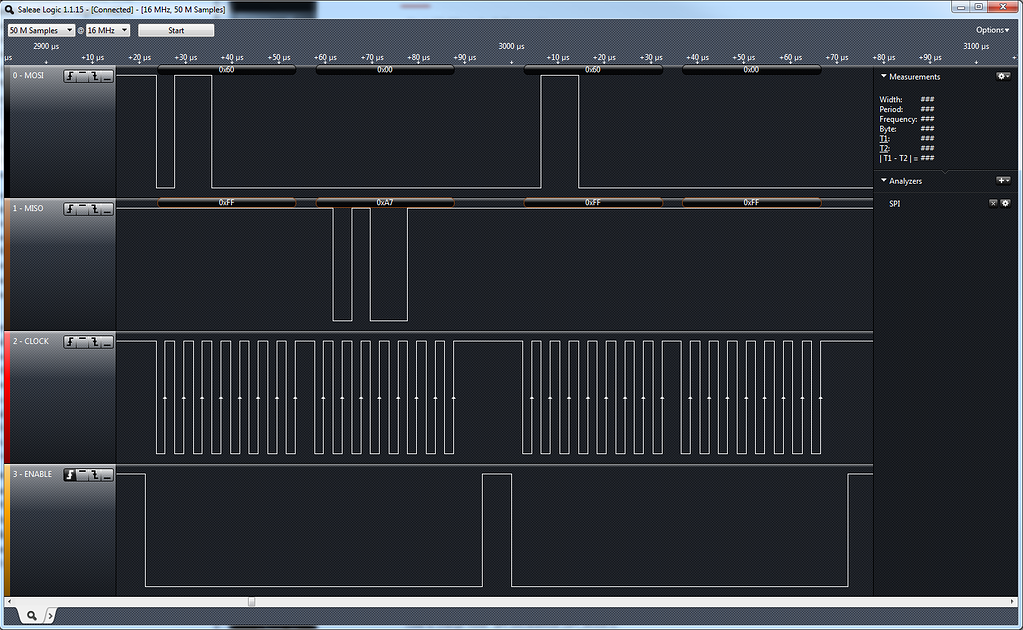The image size is (1023, 630).
Task: Click the horizontal scrollbar thumb
Action: pyautogui.click(x=251, y=602)
